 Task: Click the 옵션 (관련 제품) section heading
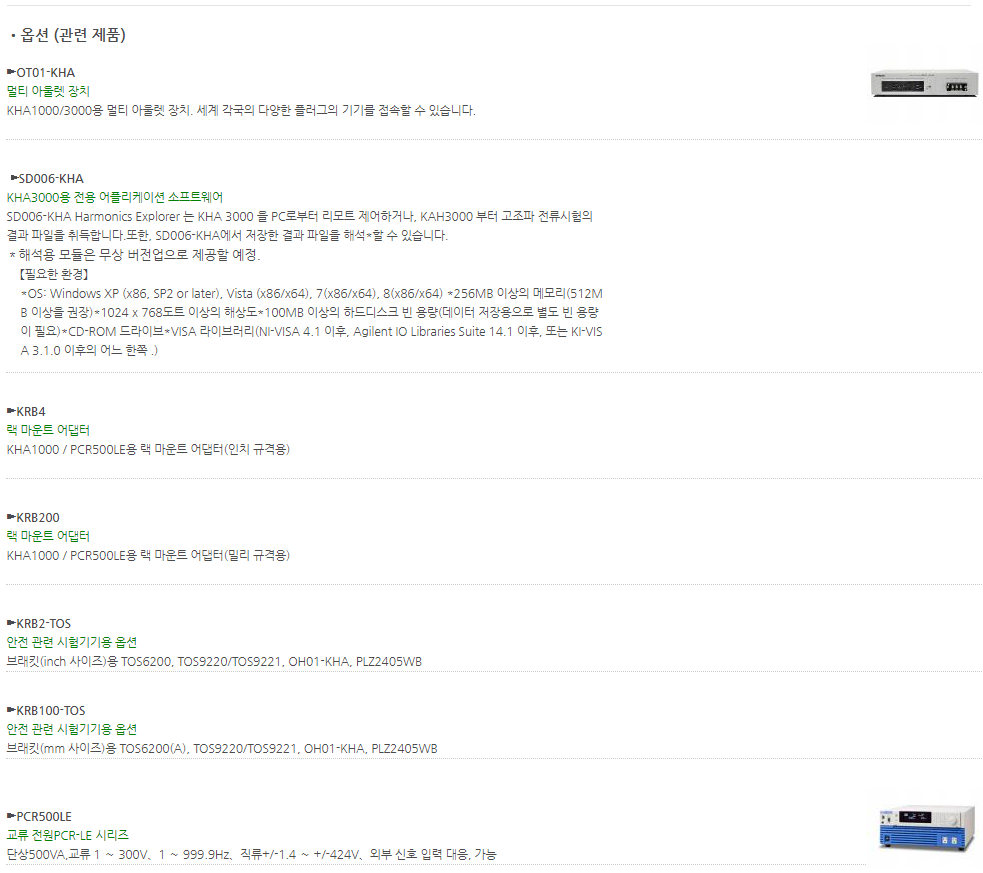point(73,34)
